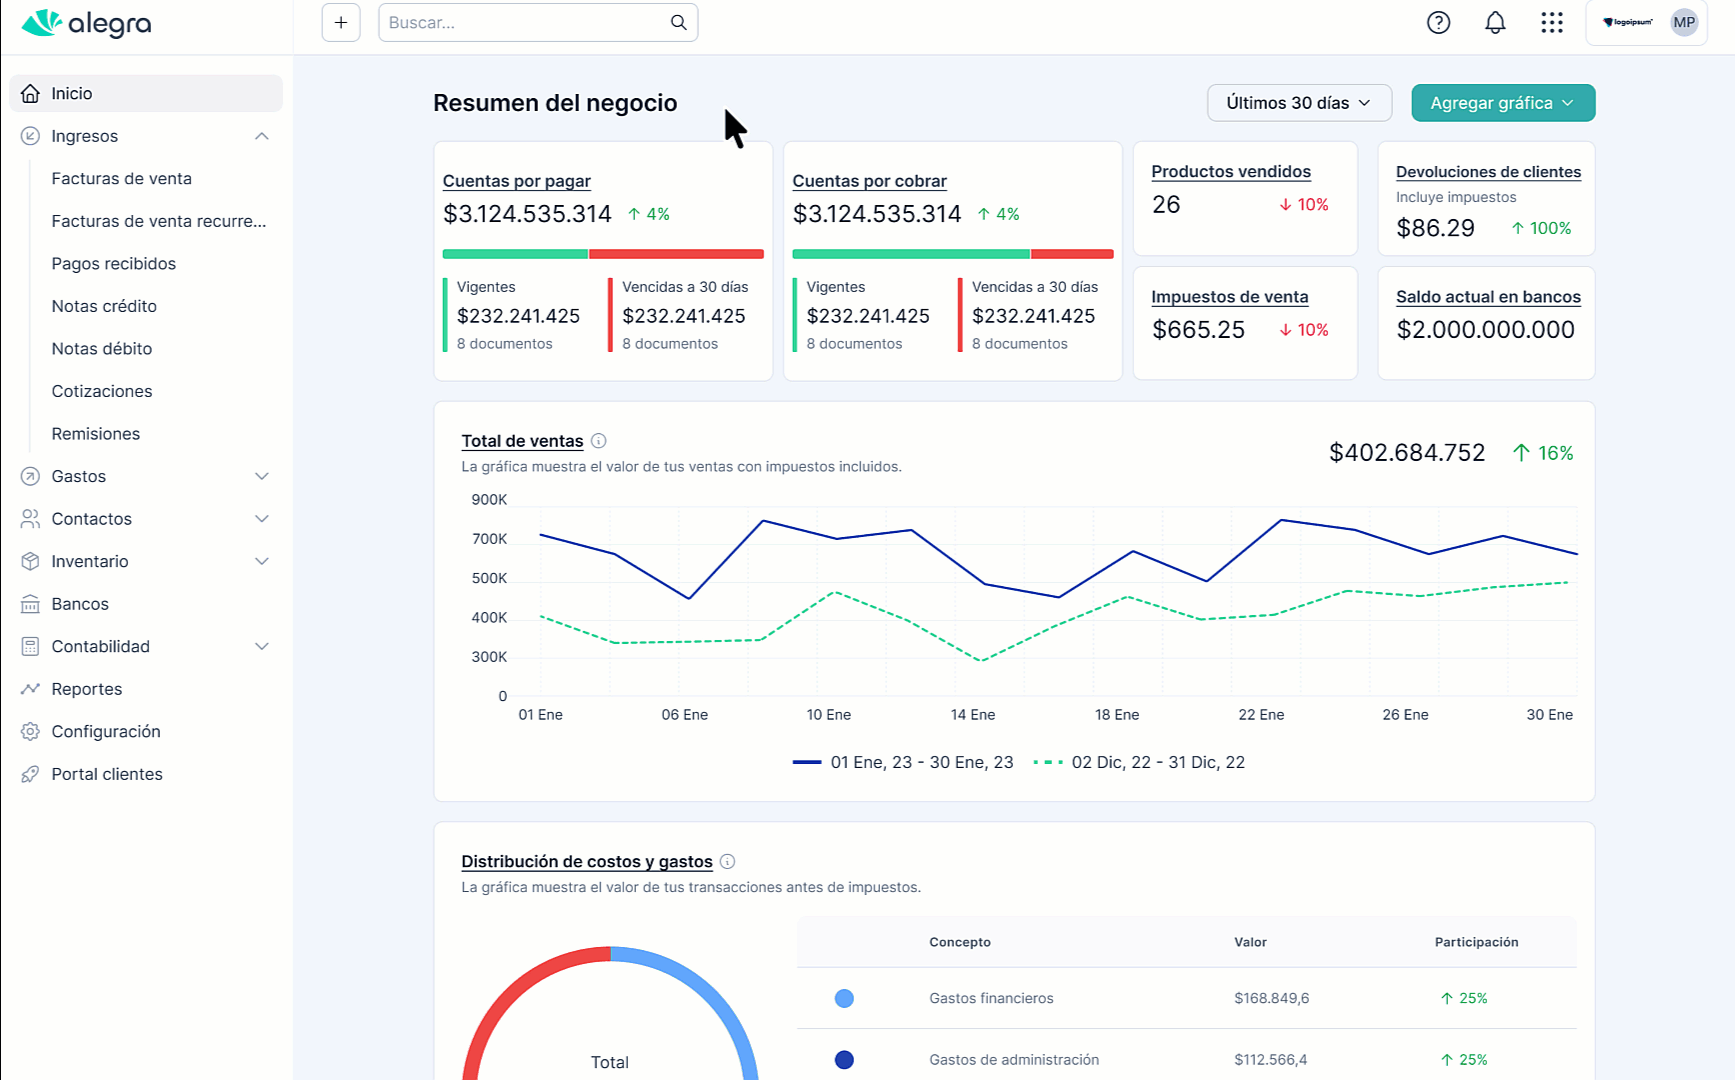Viewport: 1735px width, 1080px height.
Task: Click the search magnifier icon
Action: tap(678, 22)
